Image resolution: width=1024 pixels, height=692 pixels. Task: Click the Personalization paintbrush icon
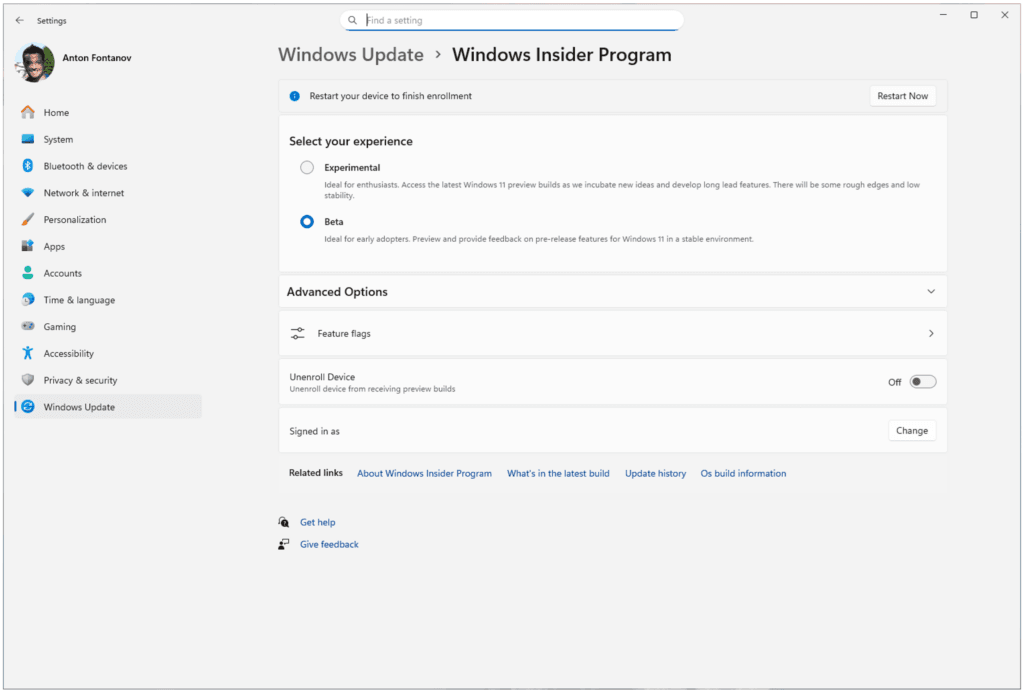28,220
